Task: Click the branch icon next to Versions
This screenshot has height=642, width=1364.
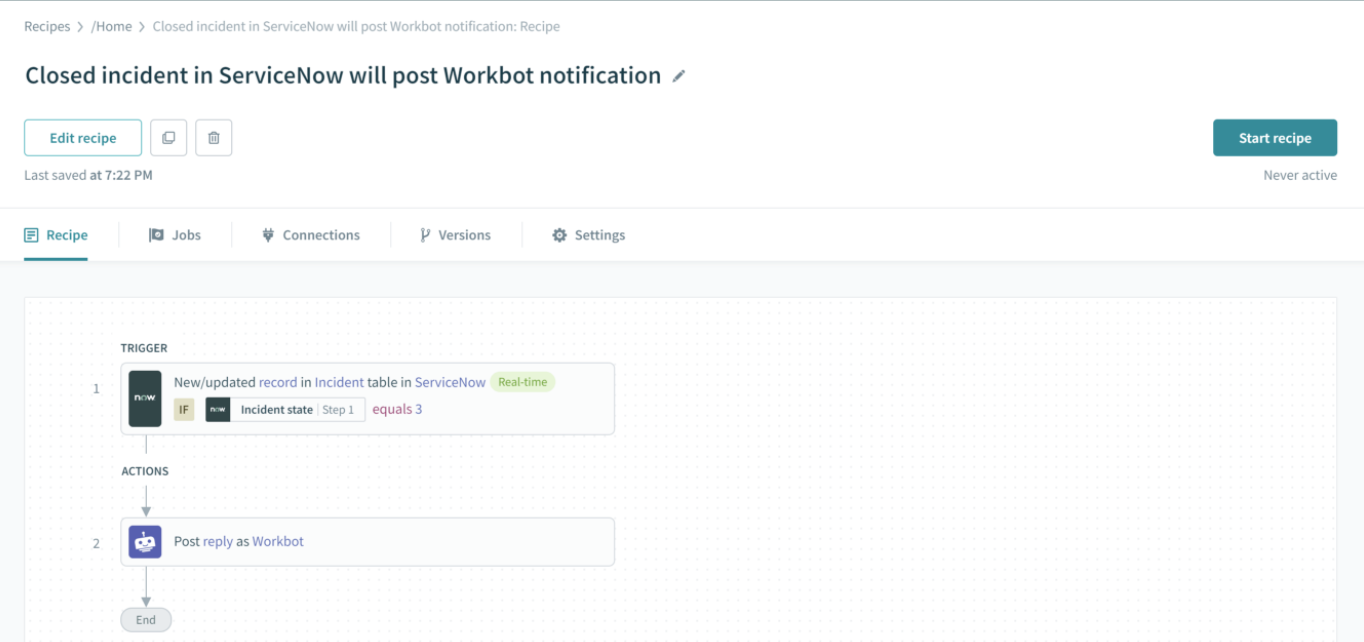Action: pyautogui.click(x=424, y=234)
